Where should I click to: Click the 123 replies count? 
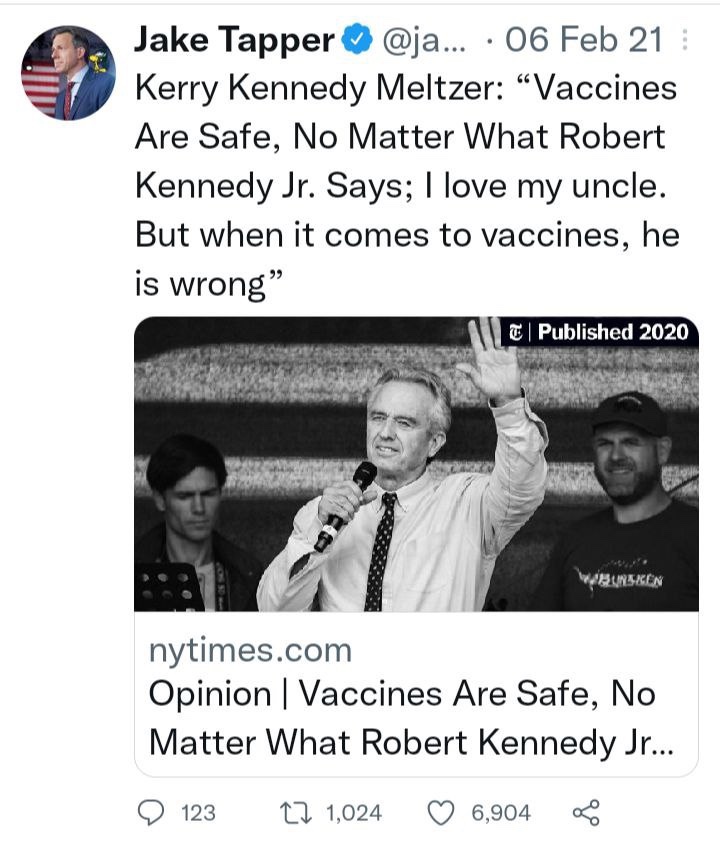(x=197, y=813)
